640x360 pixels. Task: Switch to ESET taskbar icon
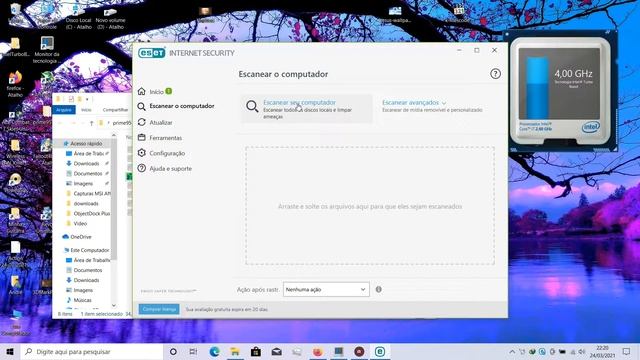tap(380, 351)
